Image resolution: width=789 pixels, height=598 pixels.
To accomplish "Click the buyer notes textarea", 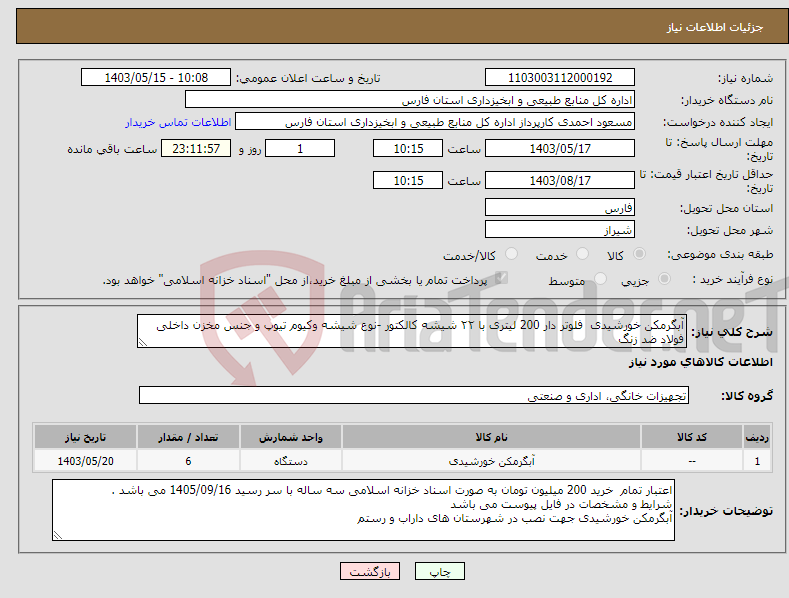I will 363,510.
